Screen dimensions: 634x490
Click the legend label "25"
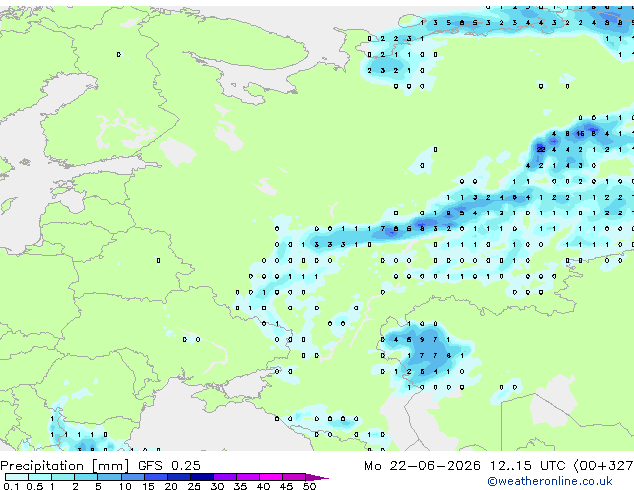[x=194, y=486]
